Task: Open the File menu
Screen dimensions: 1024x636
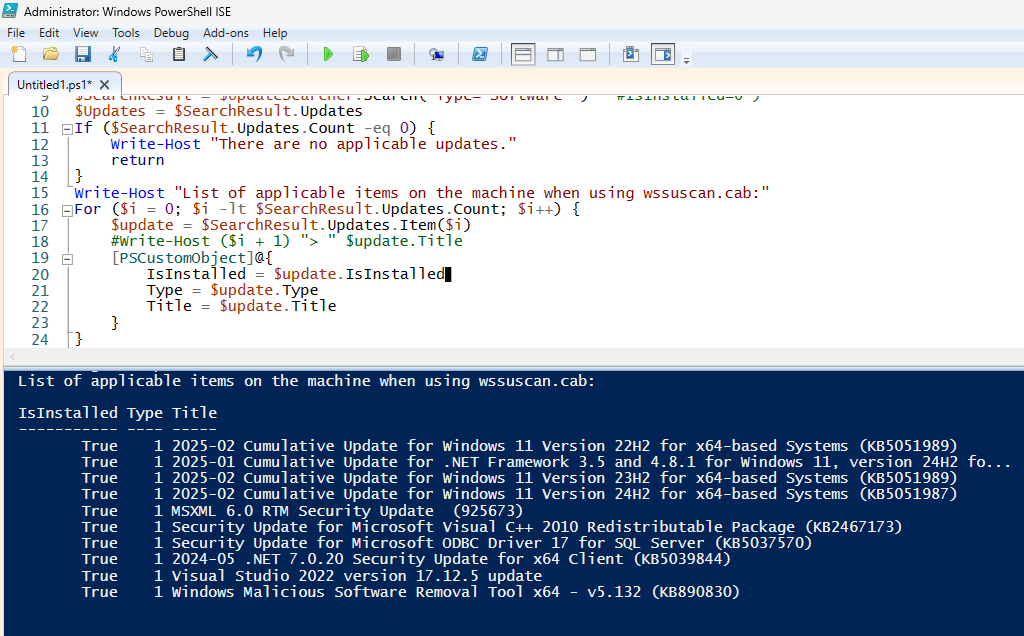Action: (x=16, y=33)
